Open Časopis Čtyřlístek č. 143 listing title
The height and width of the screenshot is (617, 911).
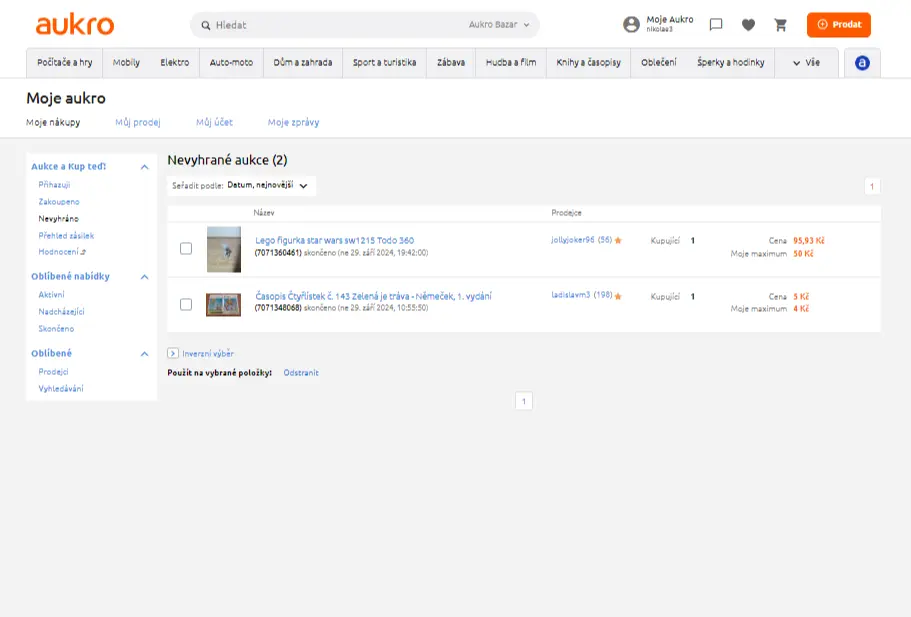pos(374,296)
